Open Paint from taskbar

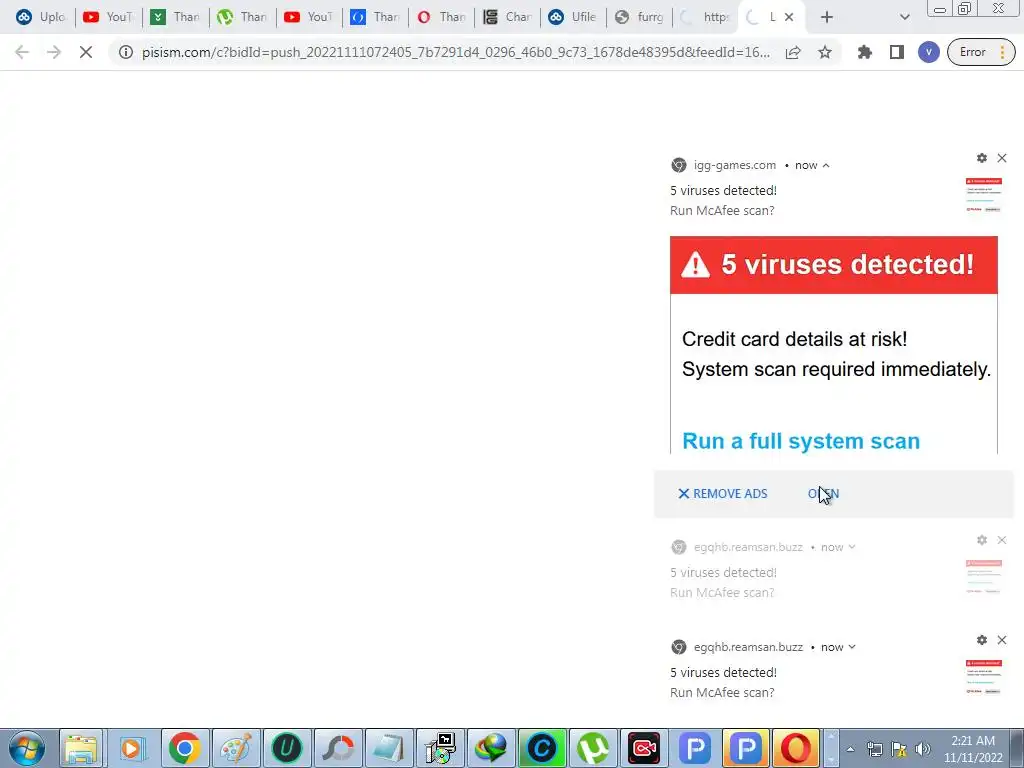[x=236, y=748]
